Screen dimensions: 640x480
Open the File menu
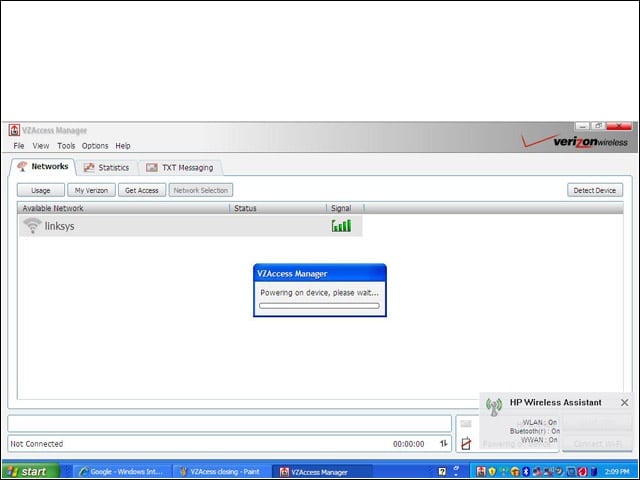[19, 146]
